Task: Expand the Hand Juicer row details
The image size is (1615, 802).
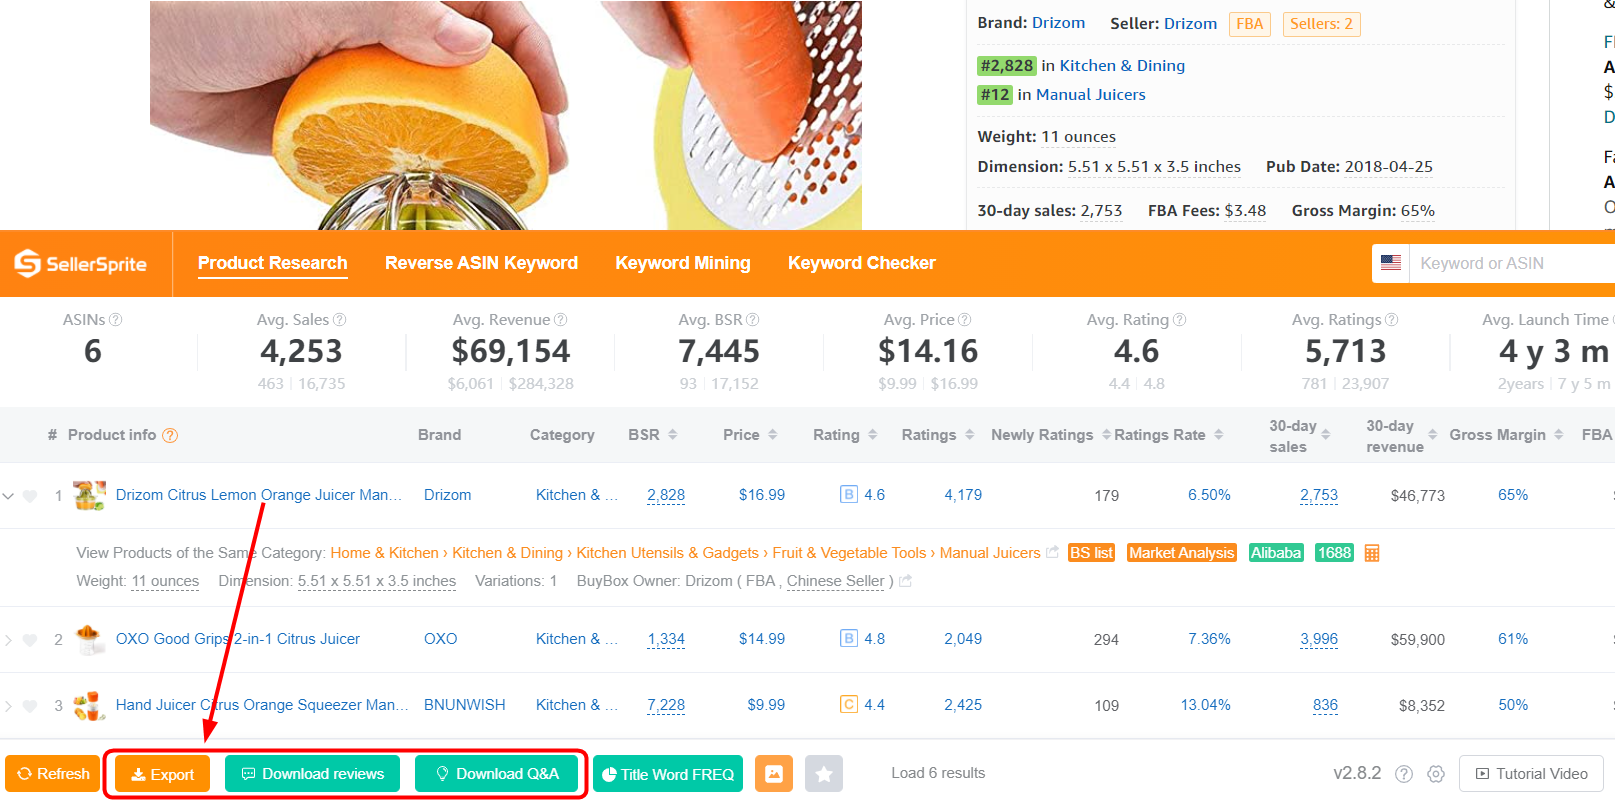Action: (x=9, y=706)
